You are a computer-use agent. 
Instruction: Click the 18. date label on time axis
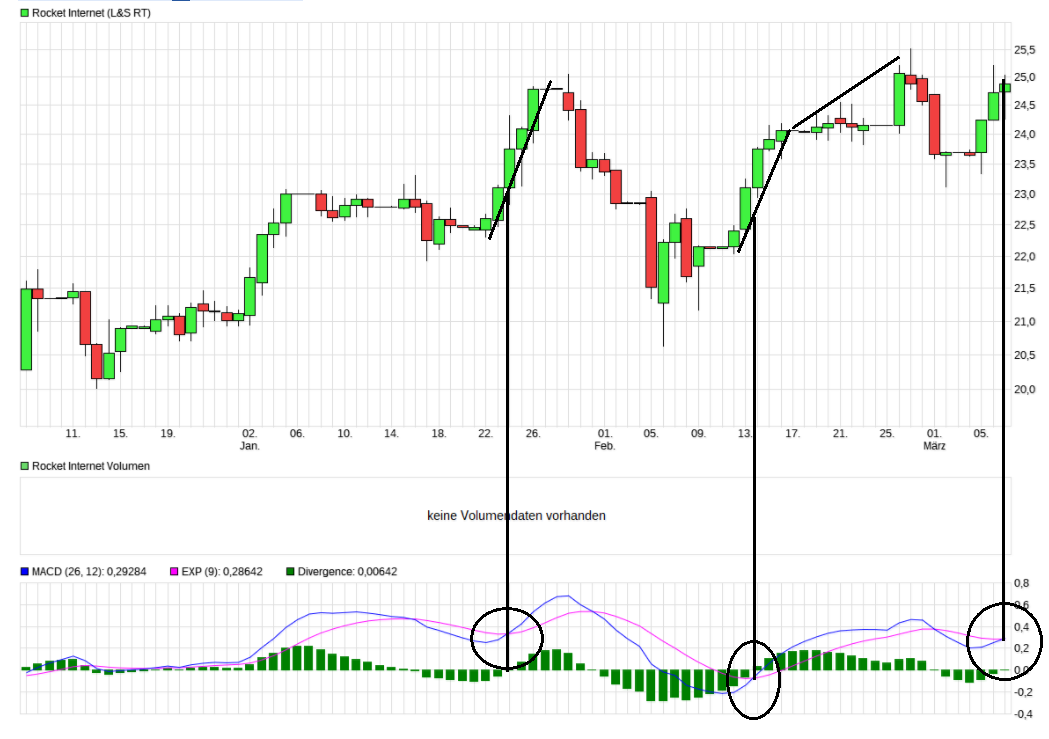[x=439, y=434]
